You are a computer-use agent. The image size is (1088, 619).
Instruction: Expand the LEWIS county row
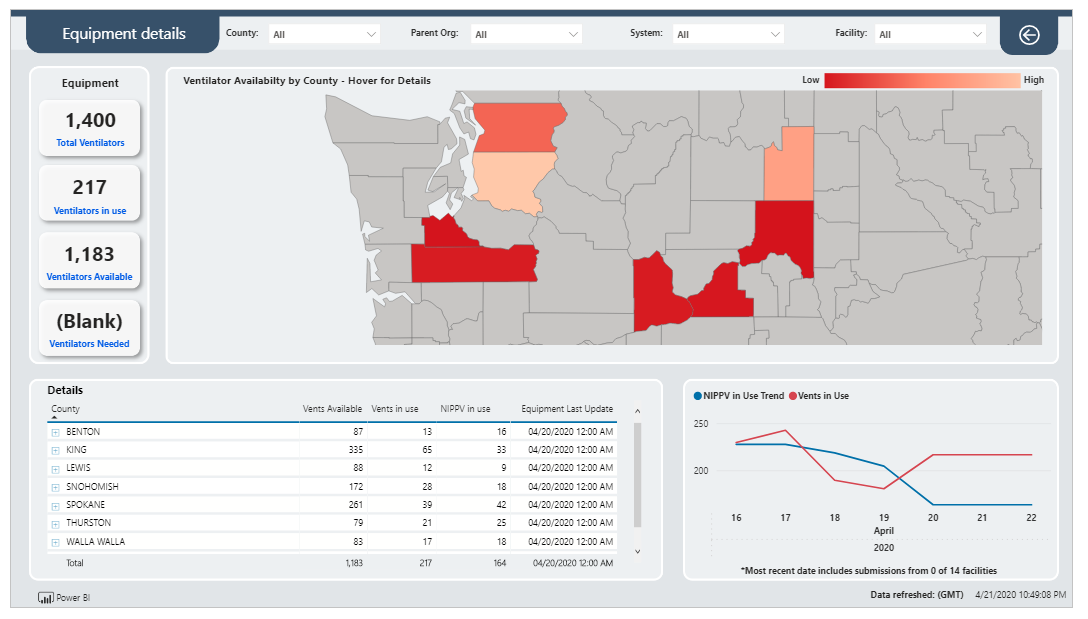[56, 468]
